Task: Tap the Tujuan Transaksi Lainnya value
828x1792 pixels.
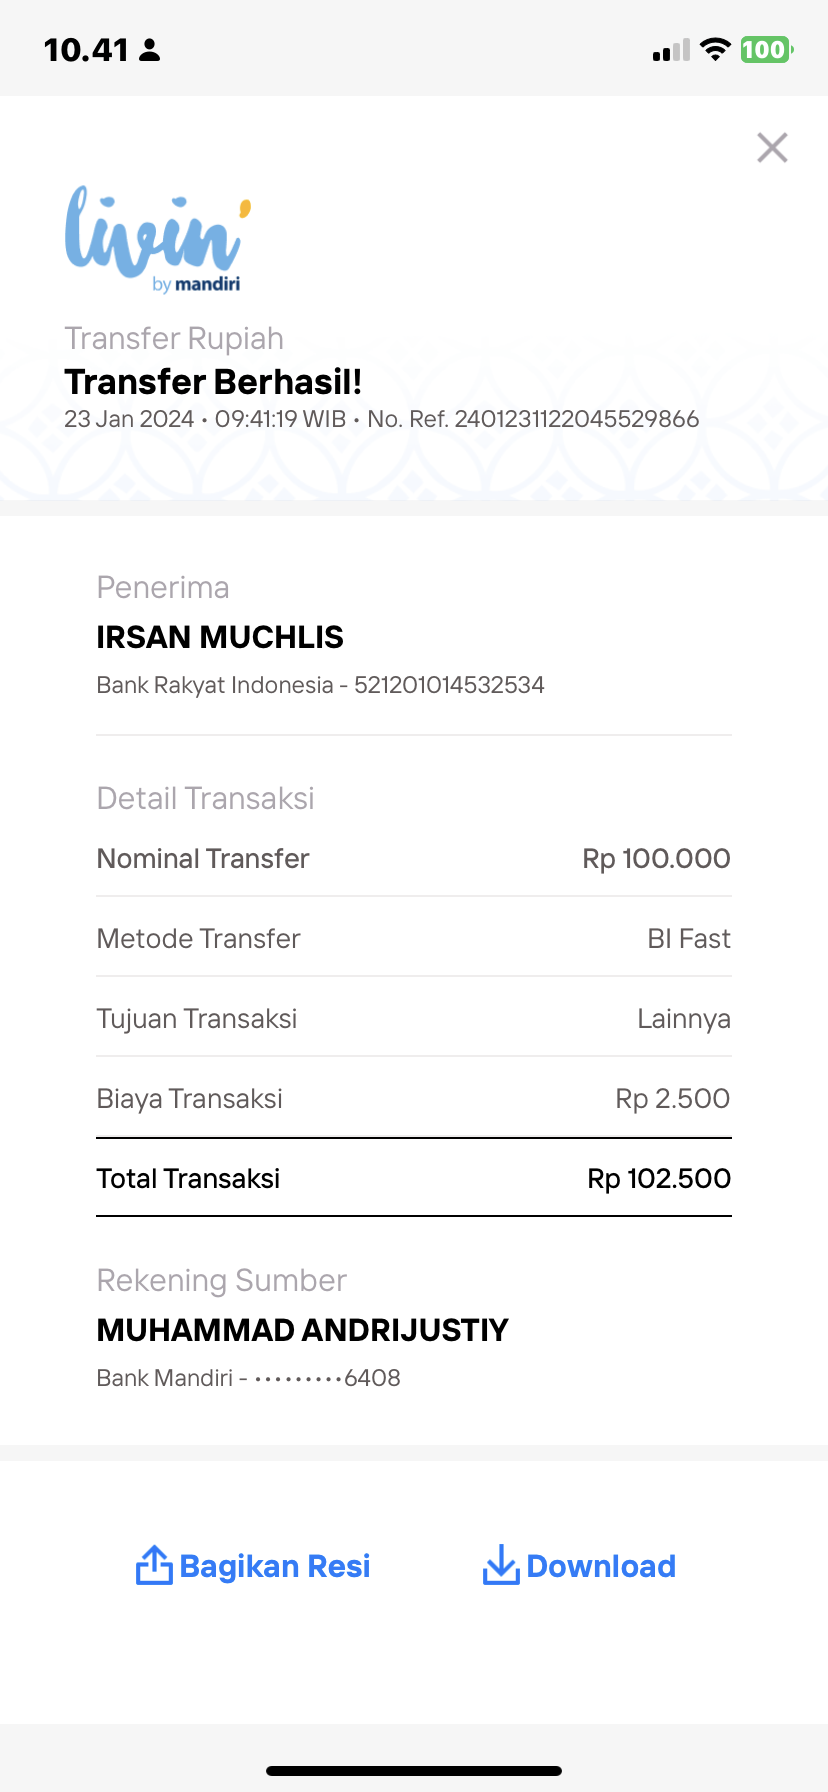Action: click(684, 1019)
